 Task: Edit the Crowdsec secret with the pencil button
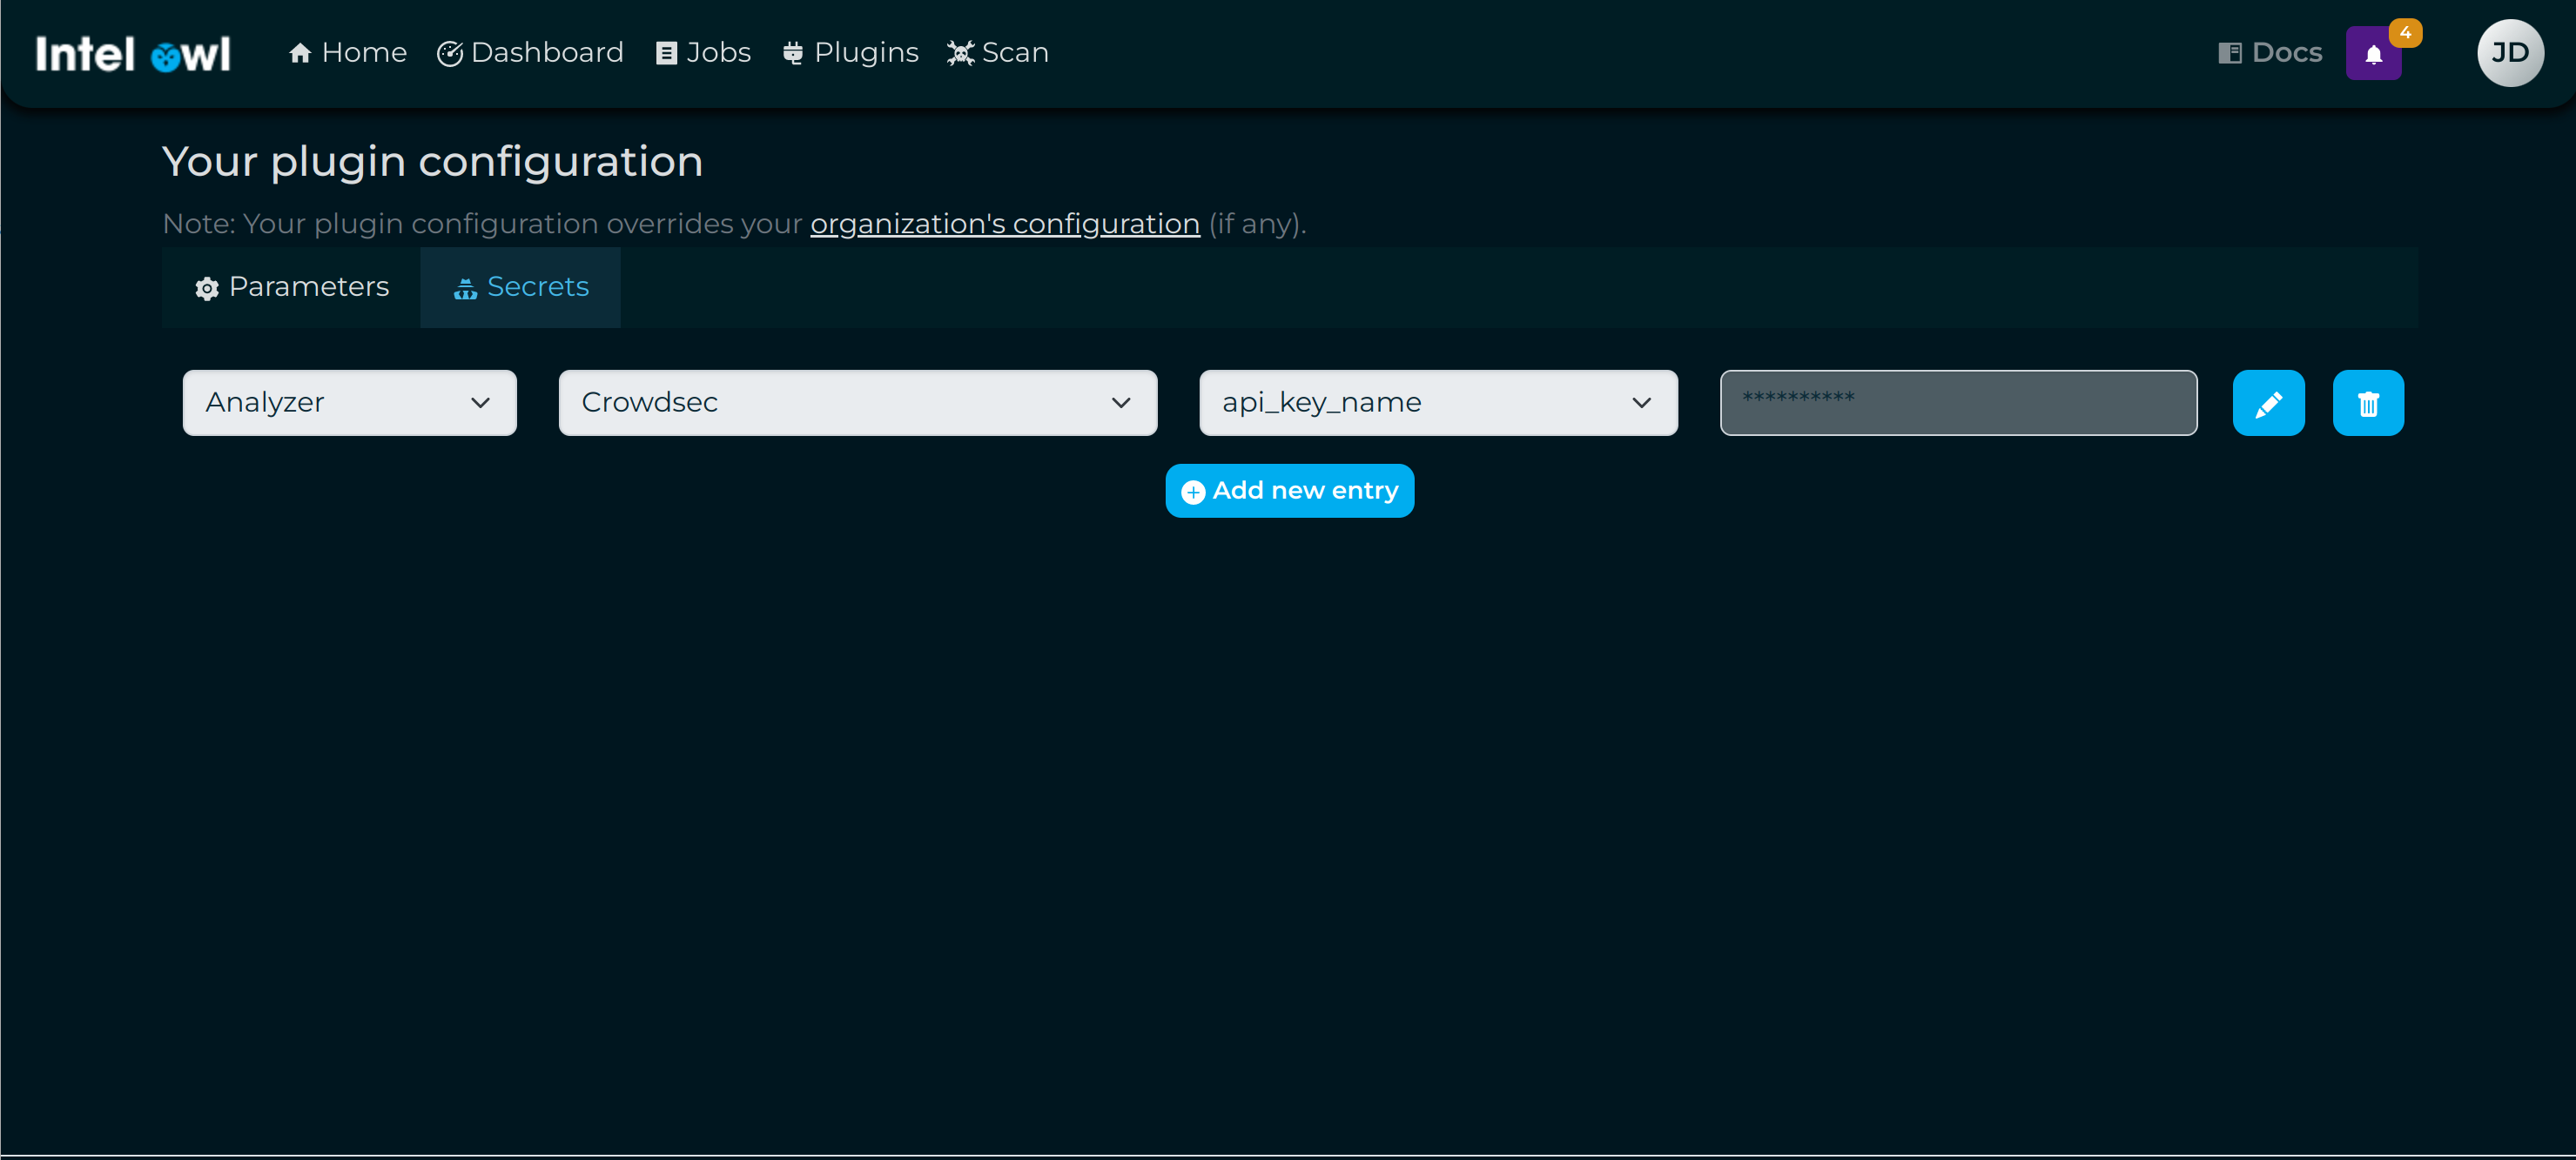click(x=2268, y=403)
